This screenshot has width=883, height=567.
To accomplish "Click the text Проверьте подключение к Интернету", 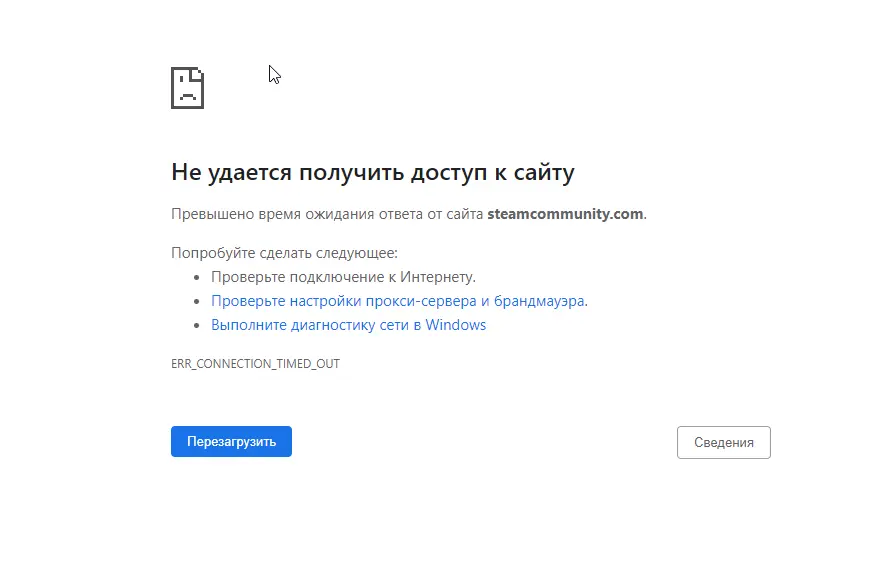I will pyautogui.click(x=344, y=277).
